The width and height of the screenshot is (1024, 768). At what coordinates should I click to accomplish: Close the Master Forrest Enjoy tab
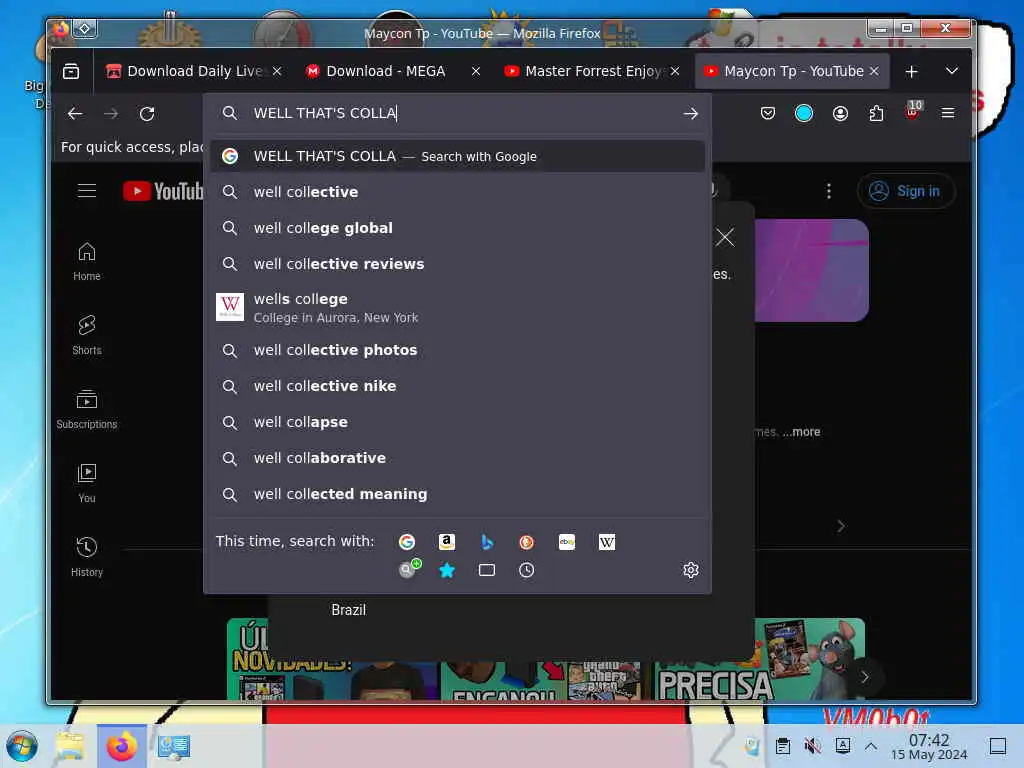coord(675,71)
